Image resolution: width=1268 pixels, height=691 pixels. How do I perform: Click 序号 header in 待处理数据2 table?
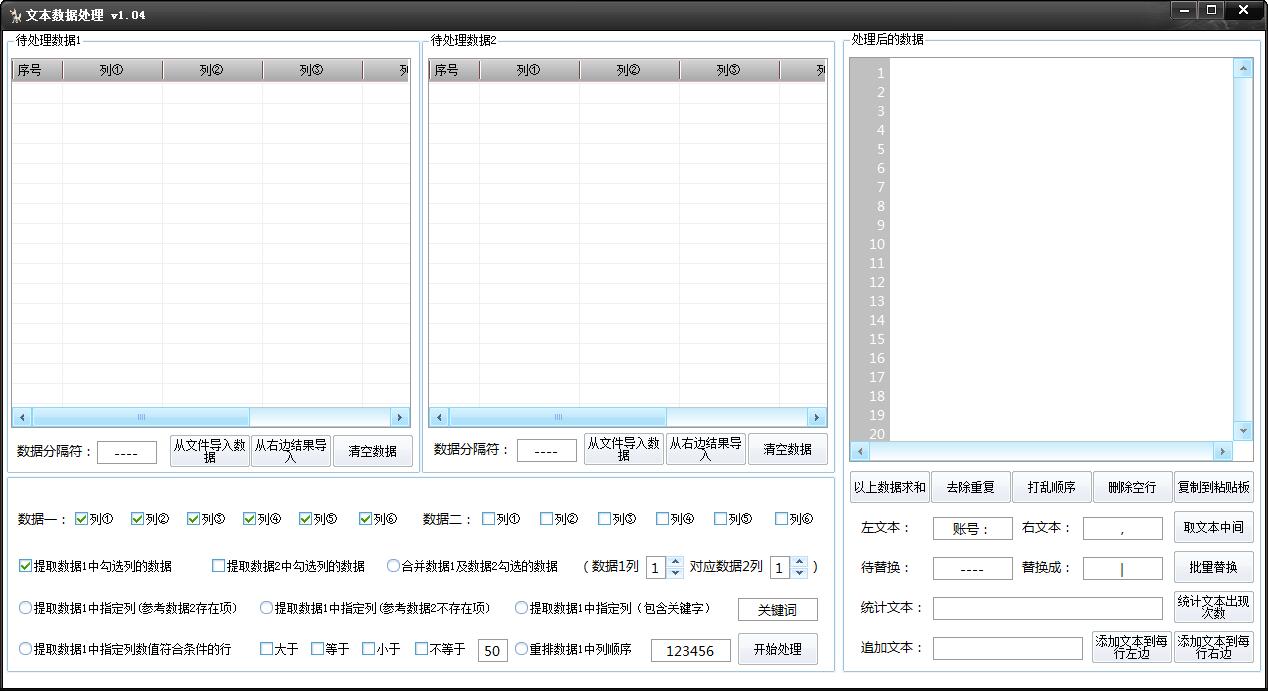454,70
